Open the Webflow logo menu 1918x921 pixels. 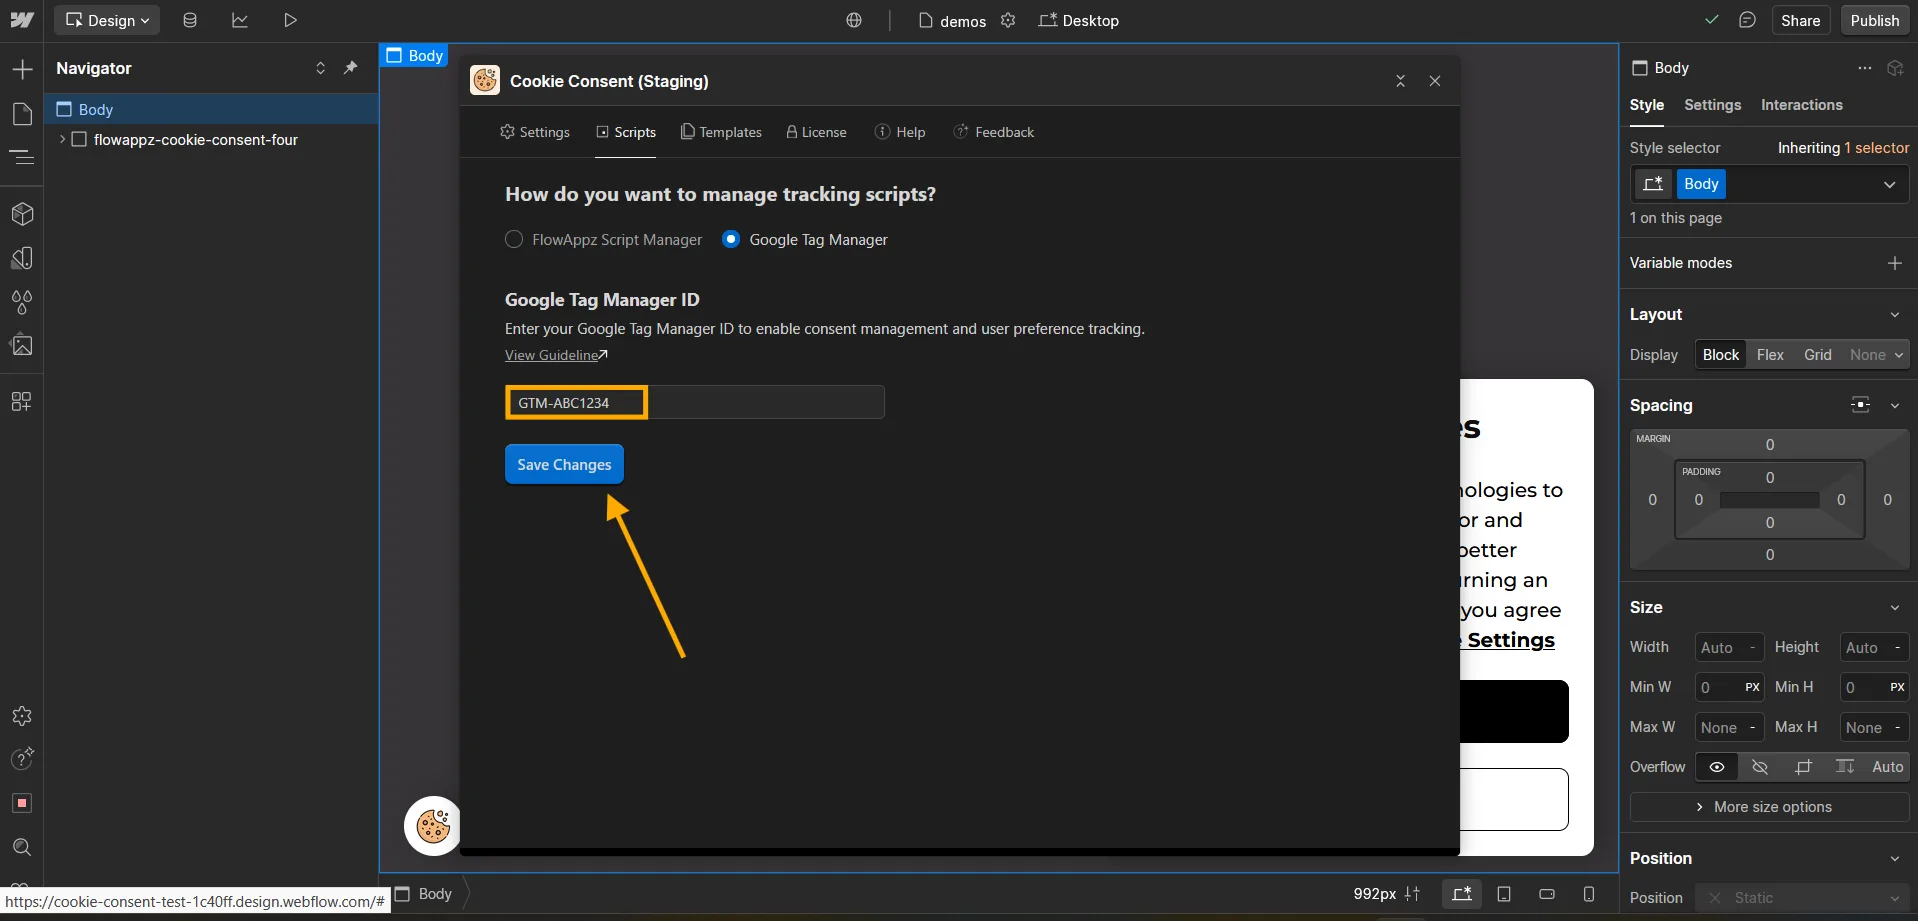21,20
